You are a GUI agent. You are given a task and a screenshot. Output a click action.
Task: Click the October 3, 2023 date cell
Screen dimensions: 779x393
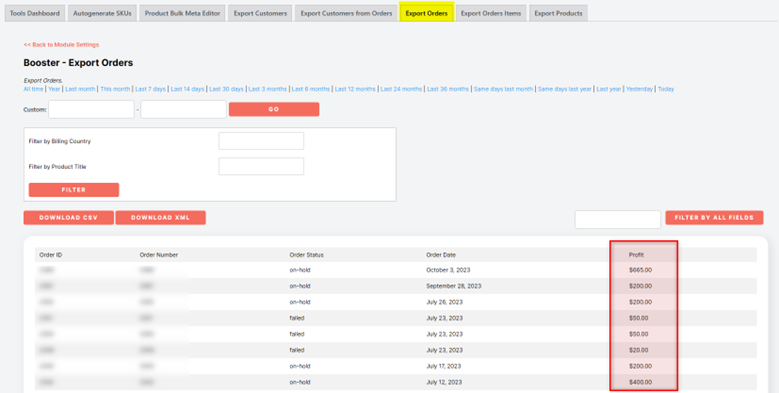click(x=448, y=270)
